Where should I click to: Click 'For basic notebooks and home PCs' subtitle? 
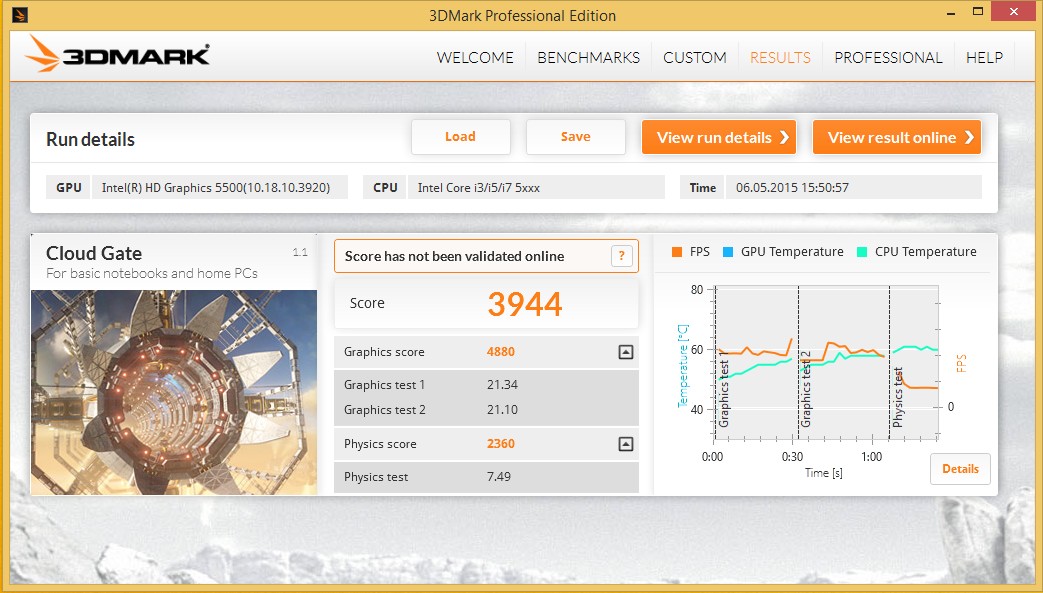pos(152,274)
